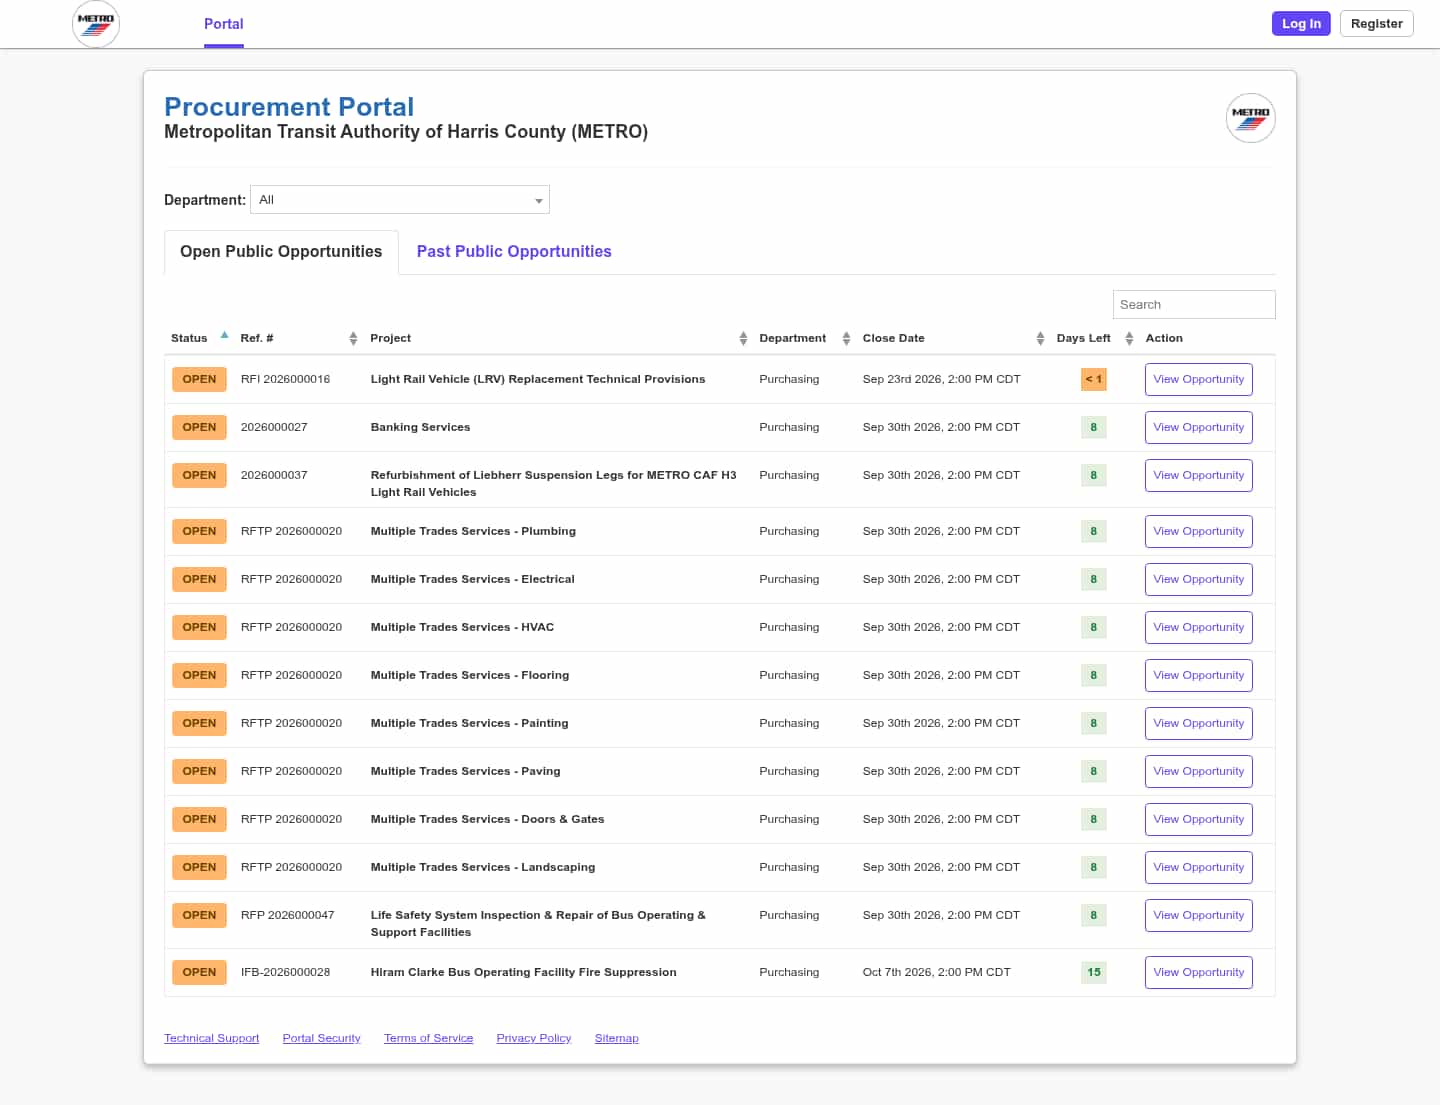View Opportunity for Banking Services
The image size is (1440, 1105).
[1199, 428]
